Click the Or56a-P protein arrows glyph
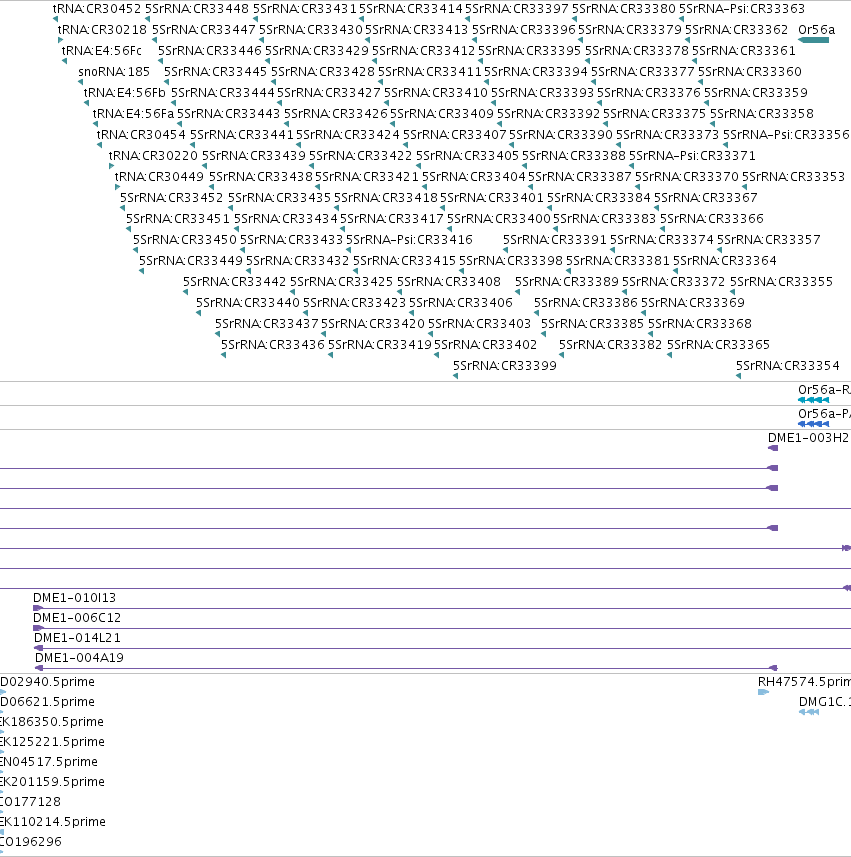 pos(813,424)
